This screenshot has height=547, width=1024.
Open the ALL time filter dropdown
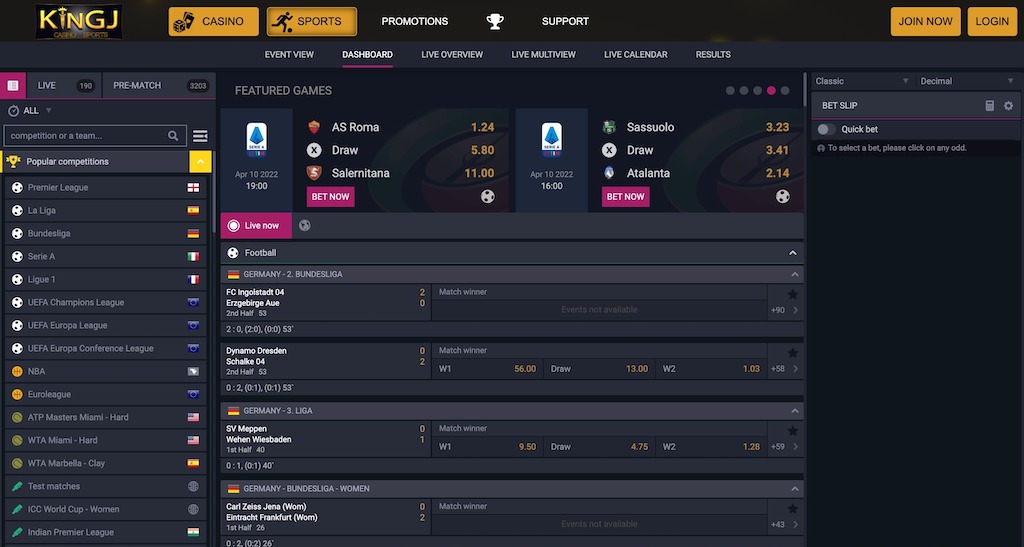pyautogui.click(x=38, y=111)
